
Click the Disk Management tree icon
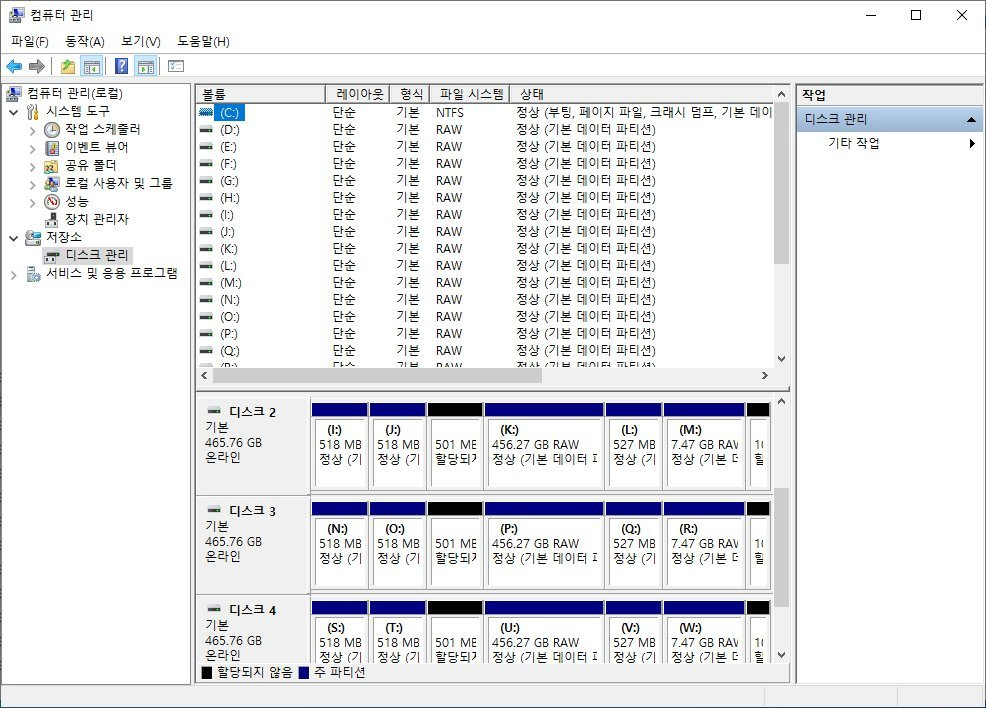coord(53,256)
